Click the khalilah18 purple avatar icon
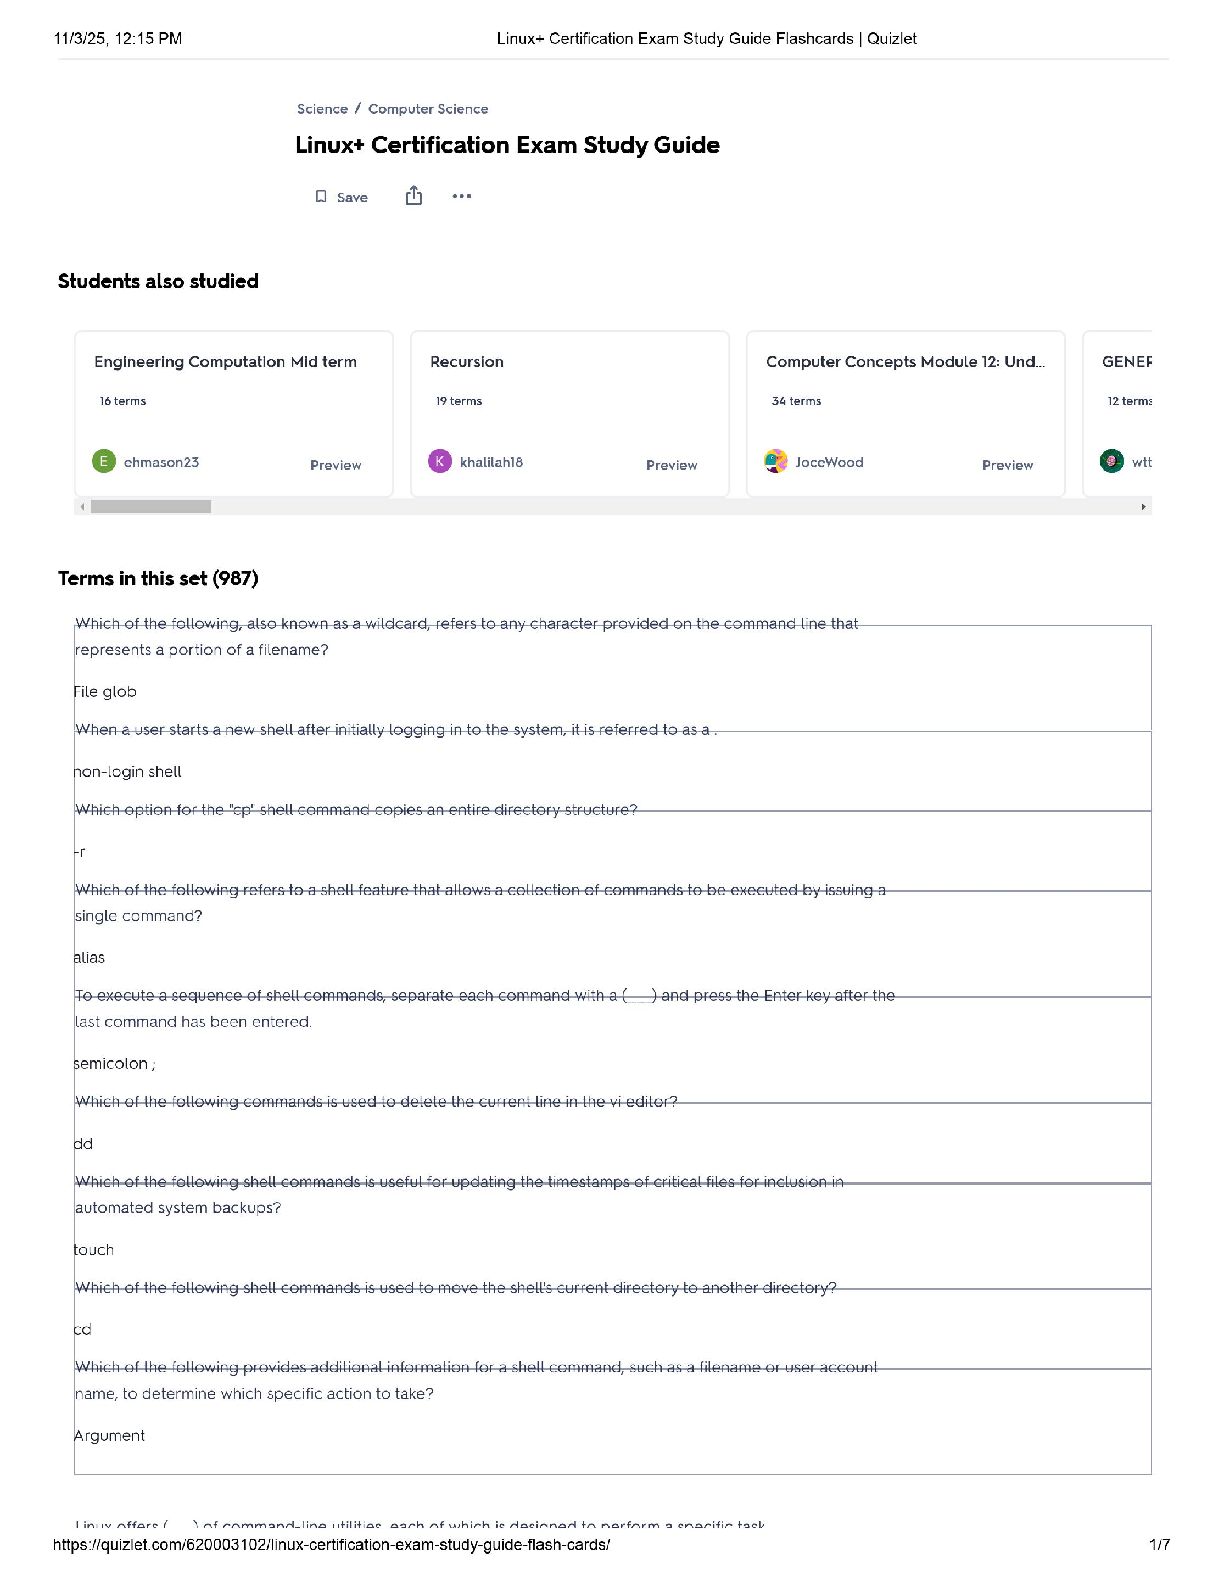The width and height of the screenshot is (1224, 1584). pos(440,461)
